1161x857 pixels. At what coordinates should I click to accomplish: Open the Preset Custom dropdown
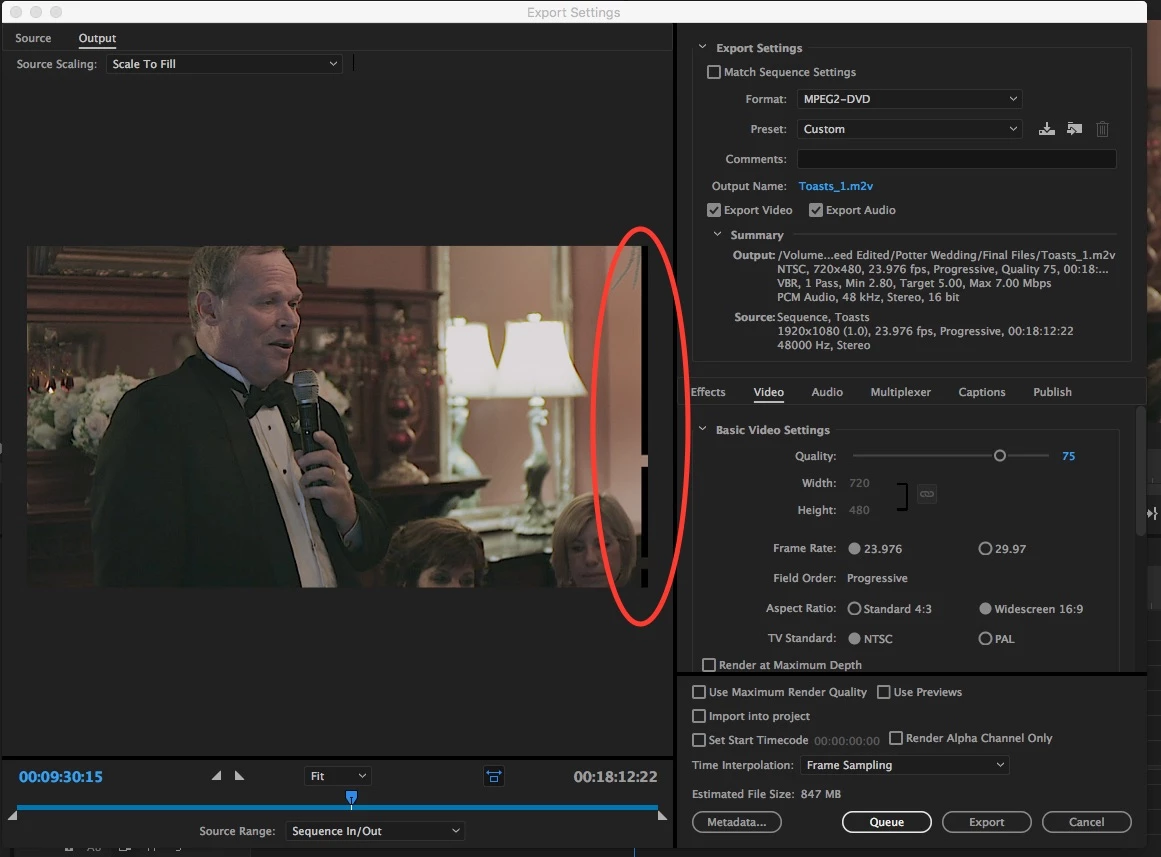click(909, 129)
